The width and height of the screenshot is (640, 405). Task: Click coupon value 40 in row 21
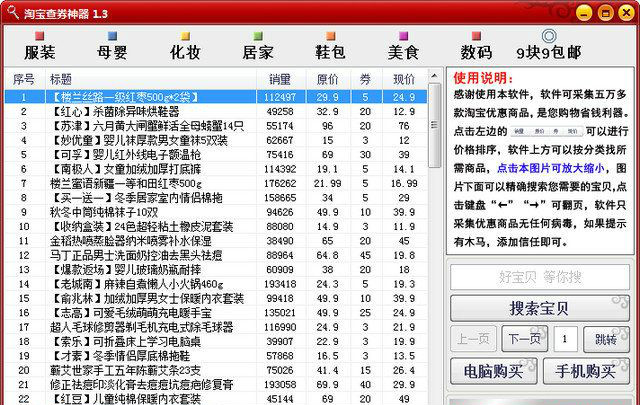(x=365, y=385)
